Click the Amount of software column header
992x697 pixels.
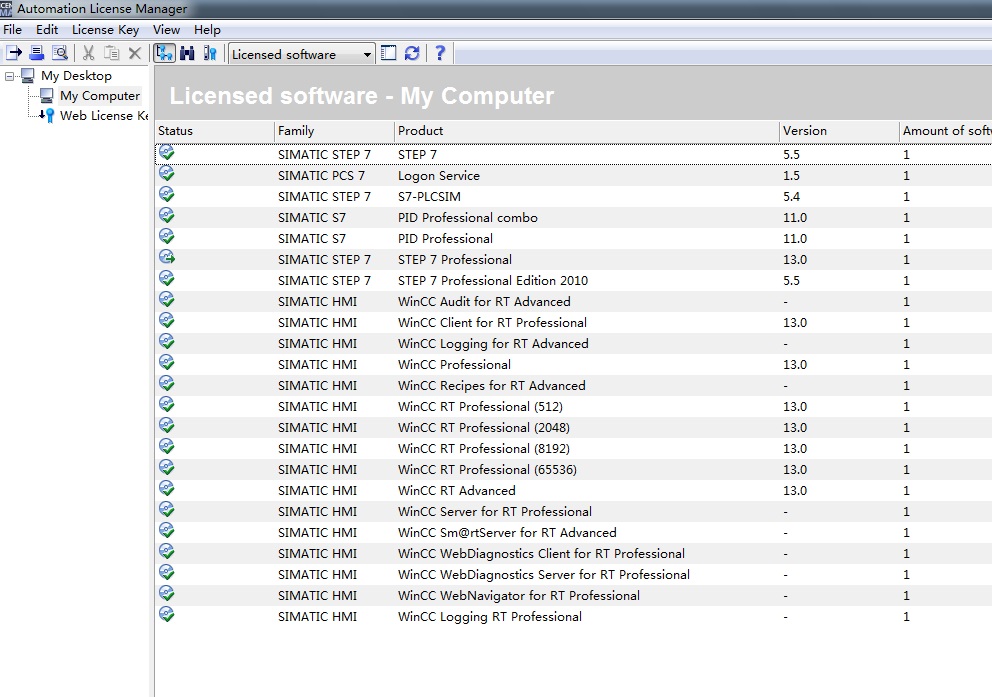[946, 131]
